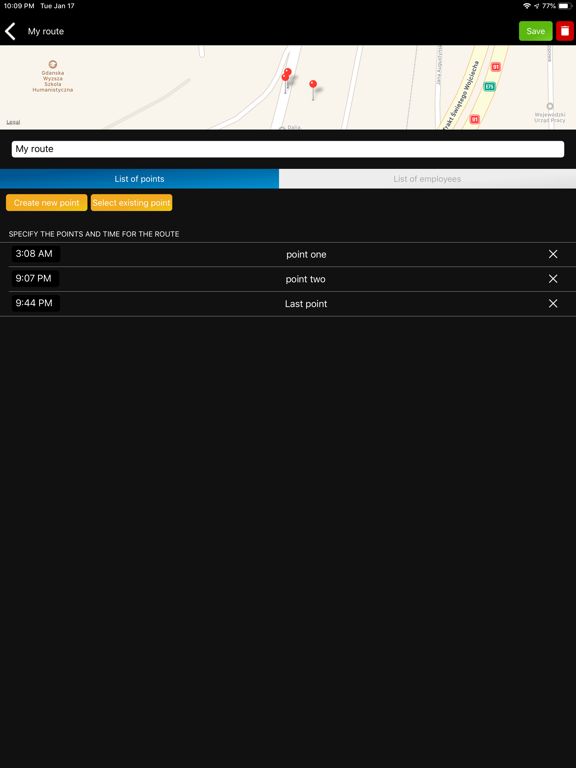Select the 'Last point' row label

click(306, 304)
